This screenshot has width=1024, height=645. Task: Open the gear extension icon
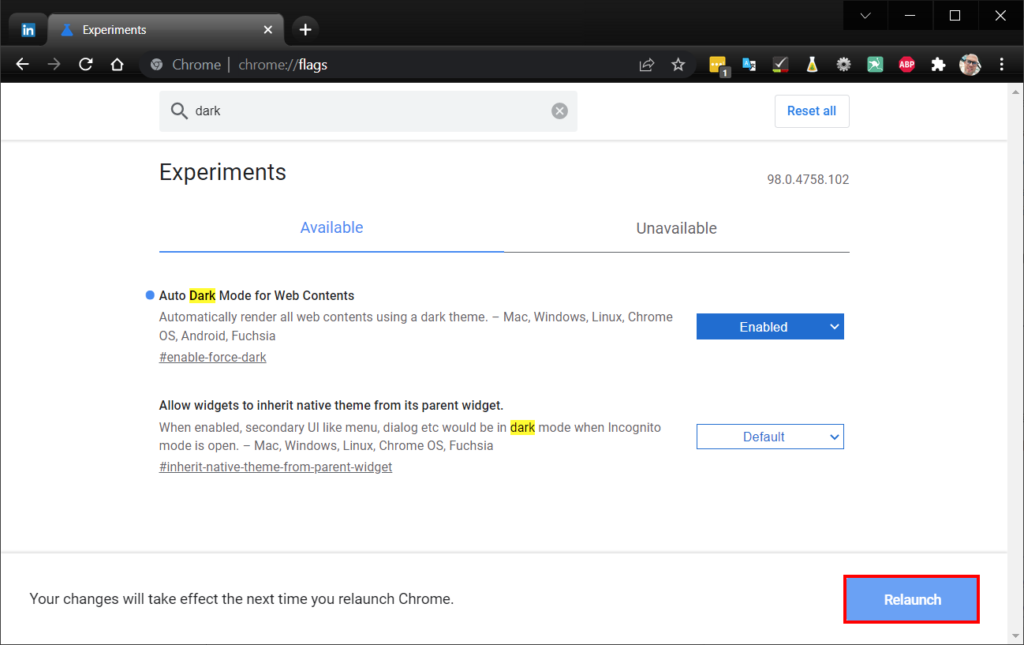(x=844, y=65)
